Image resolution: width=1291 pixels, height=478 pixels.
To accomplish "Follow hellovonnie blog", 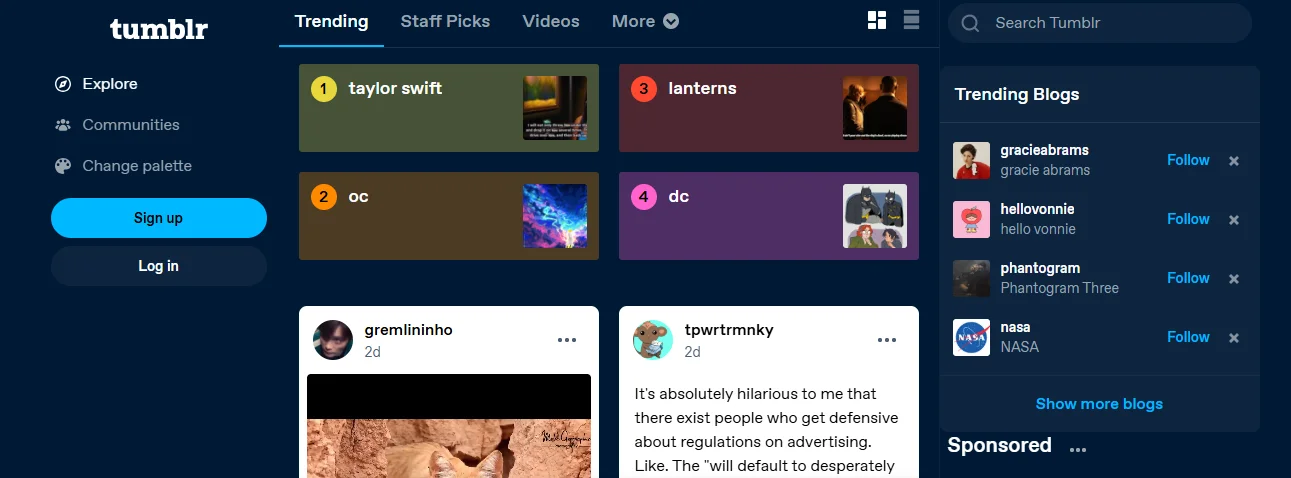I will [x=1188, y=219].
